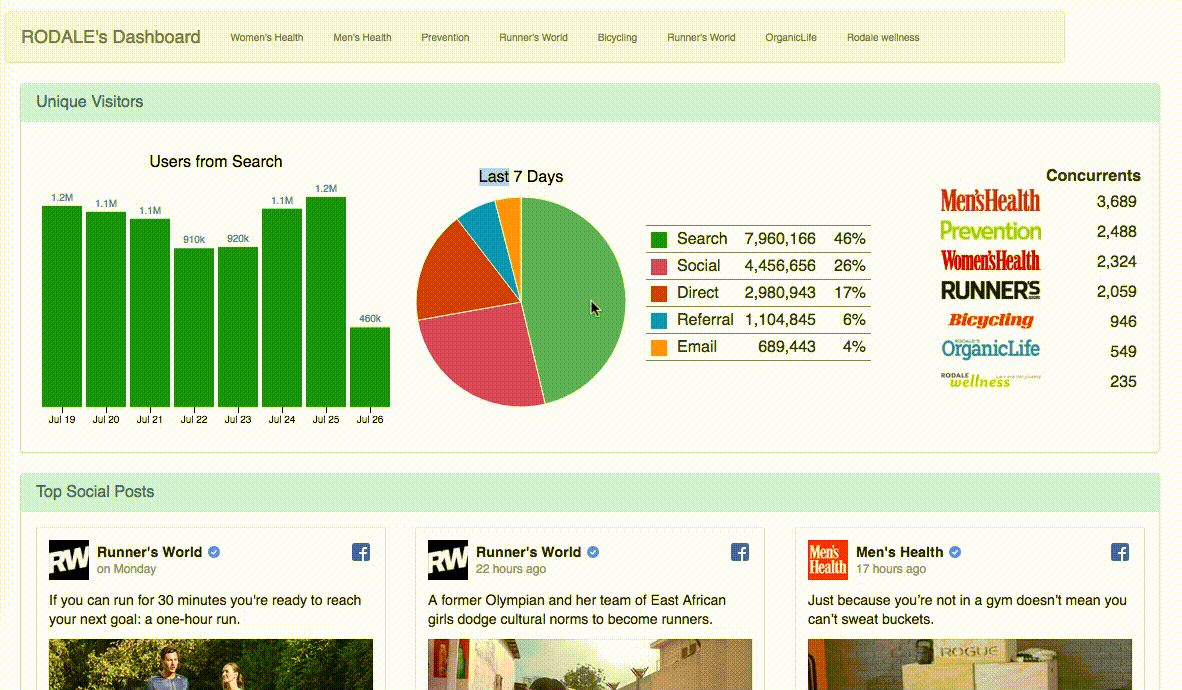Click the 7,960,166 Search value
1182x690 pixels.
tap(779, 239)
